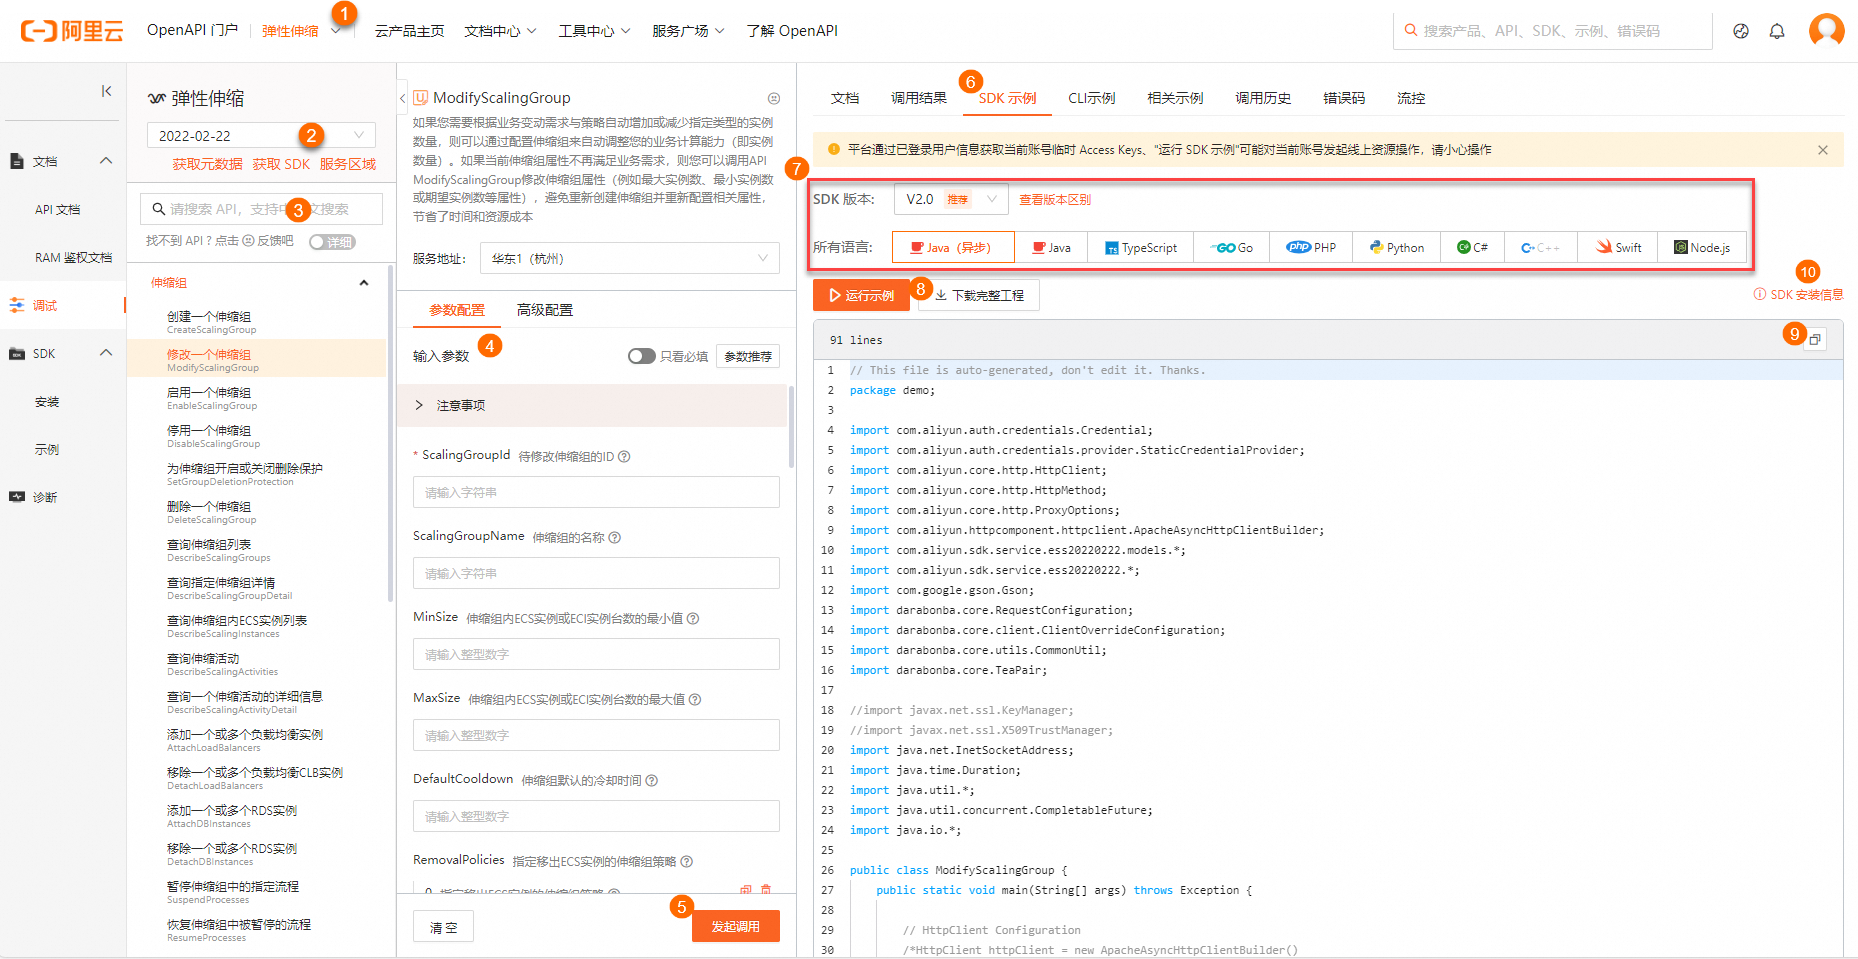Open the 查看版本区别 link
Image resolution: width=1858 pixels, height=959 pixels.
(x=1054, y=199)
